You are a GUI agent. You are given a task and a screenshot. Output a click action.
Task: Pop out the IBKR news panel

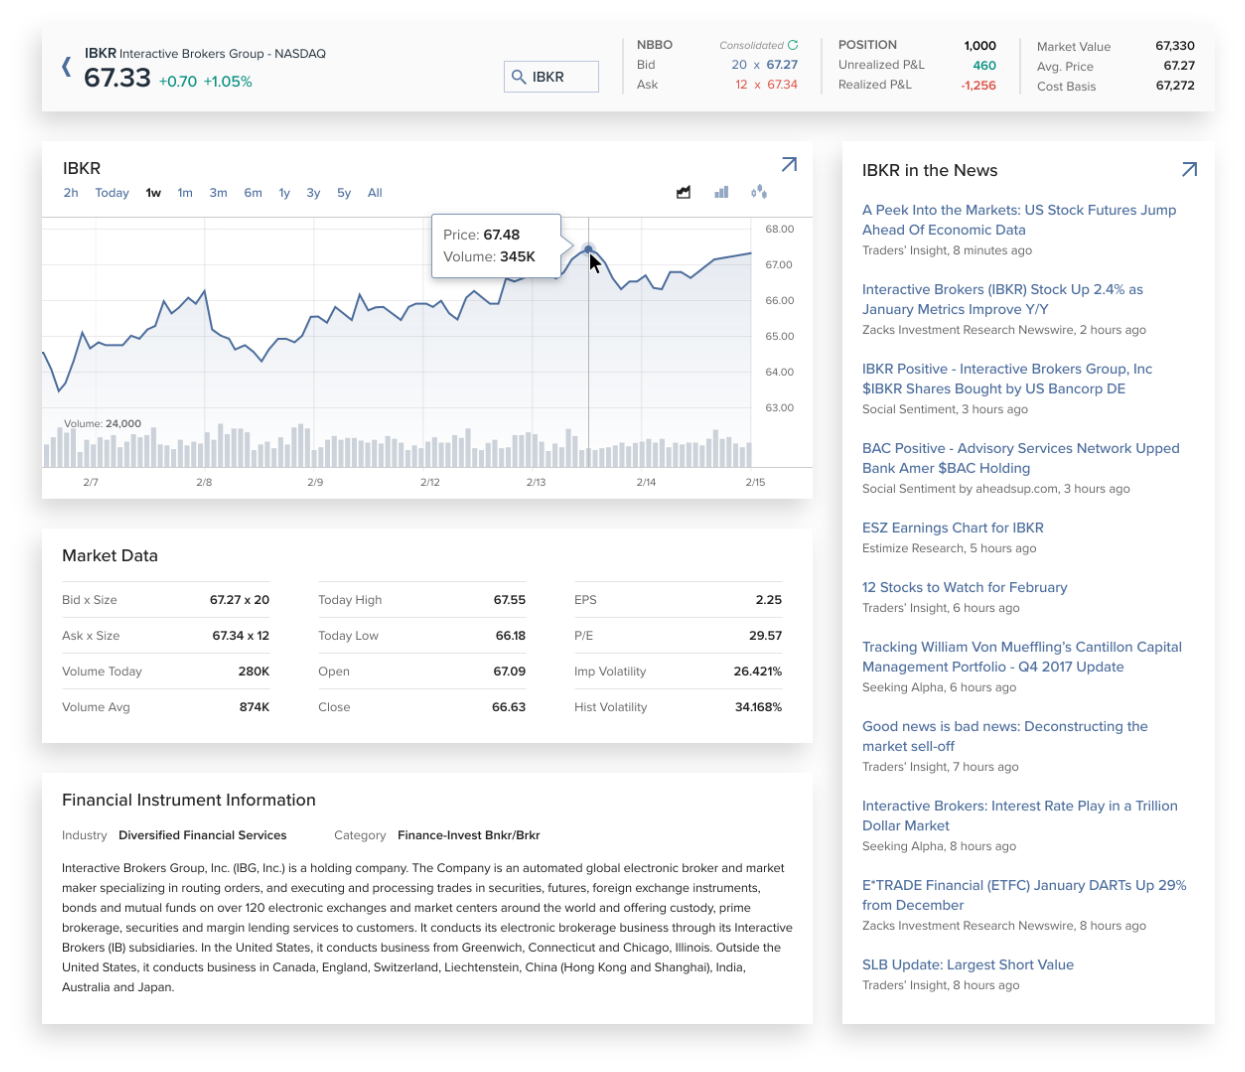pos(1189,169)
